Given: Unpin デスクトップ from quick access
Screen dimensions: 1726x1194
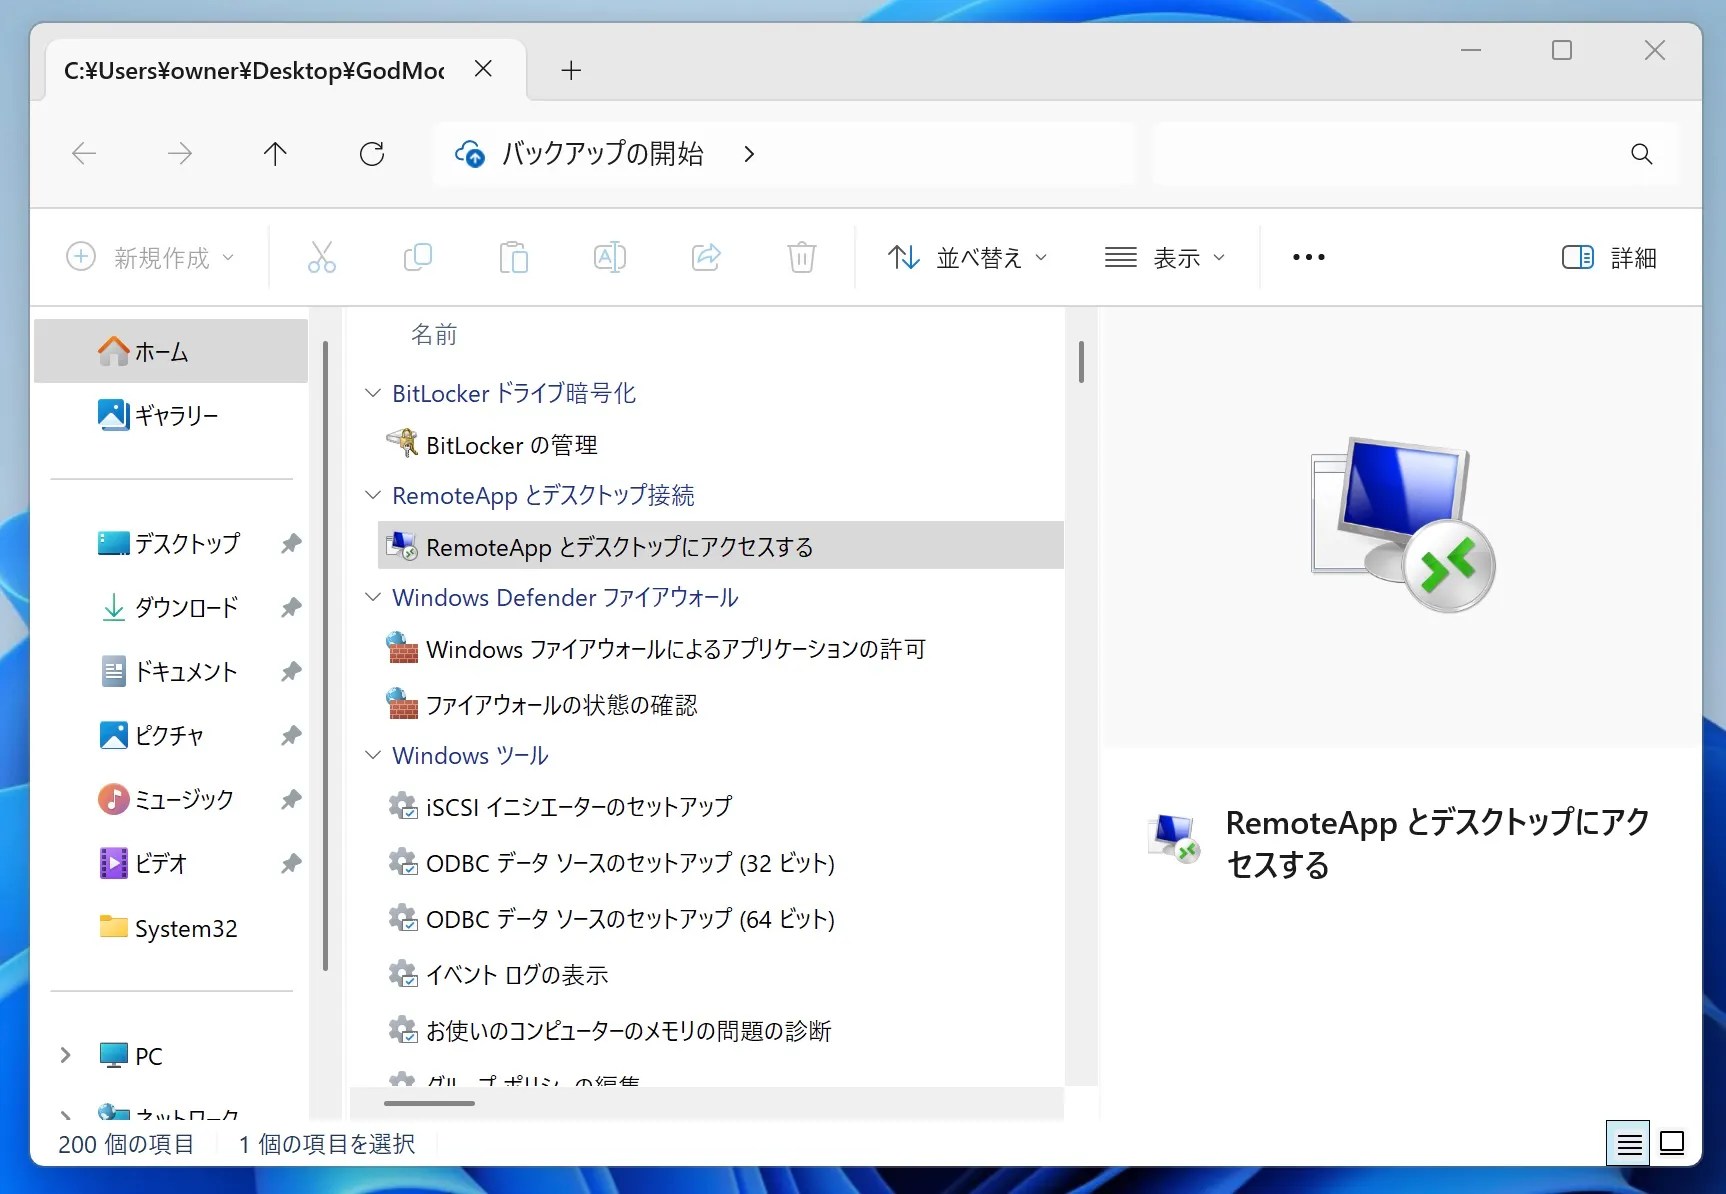Looking at the screenshot, I should click(291, 543).
